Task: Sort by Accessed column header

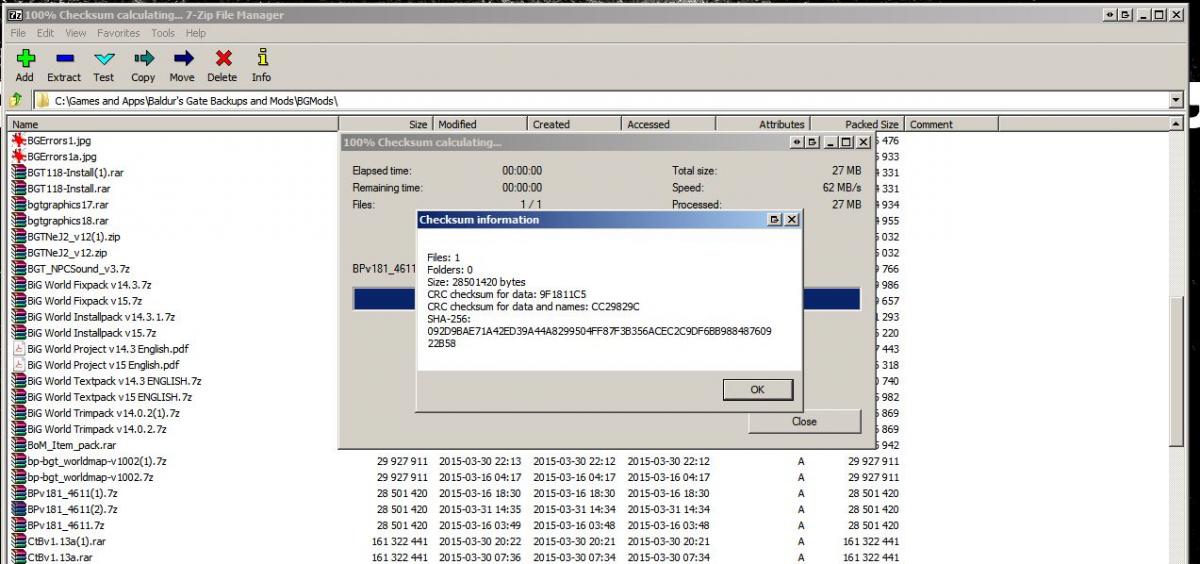Action: coord(668,124)
